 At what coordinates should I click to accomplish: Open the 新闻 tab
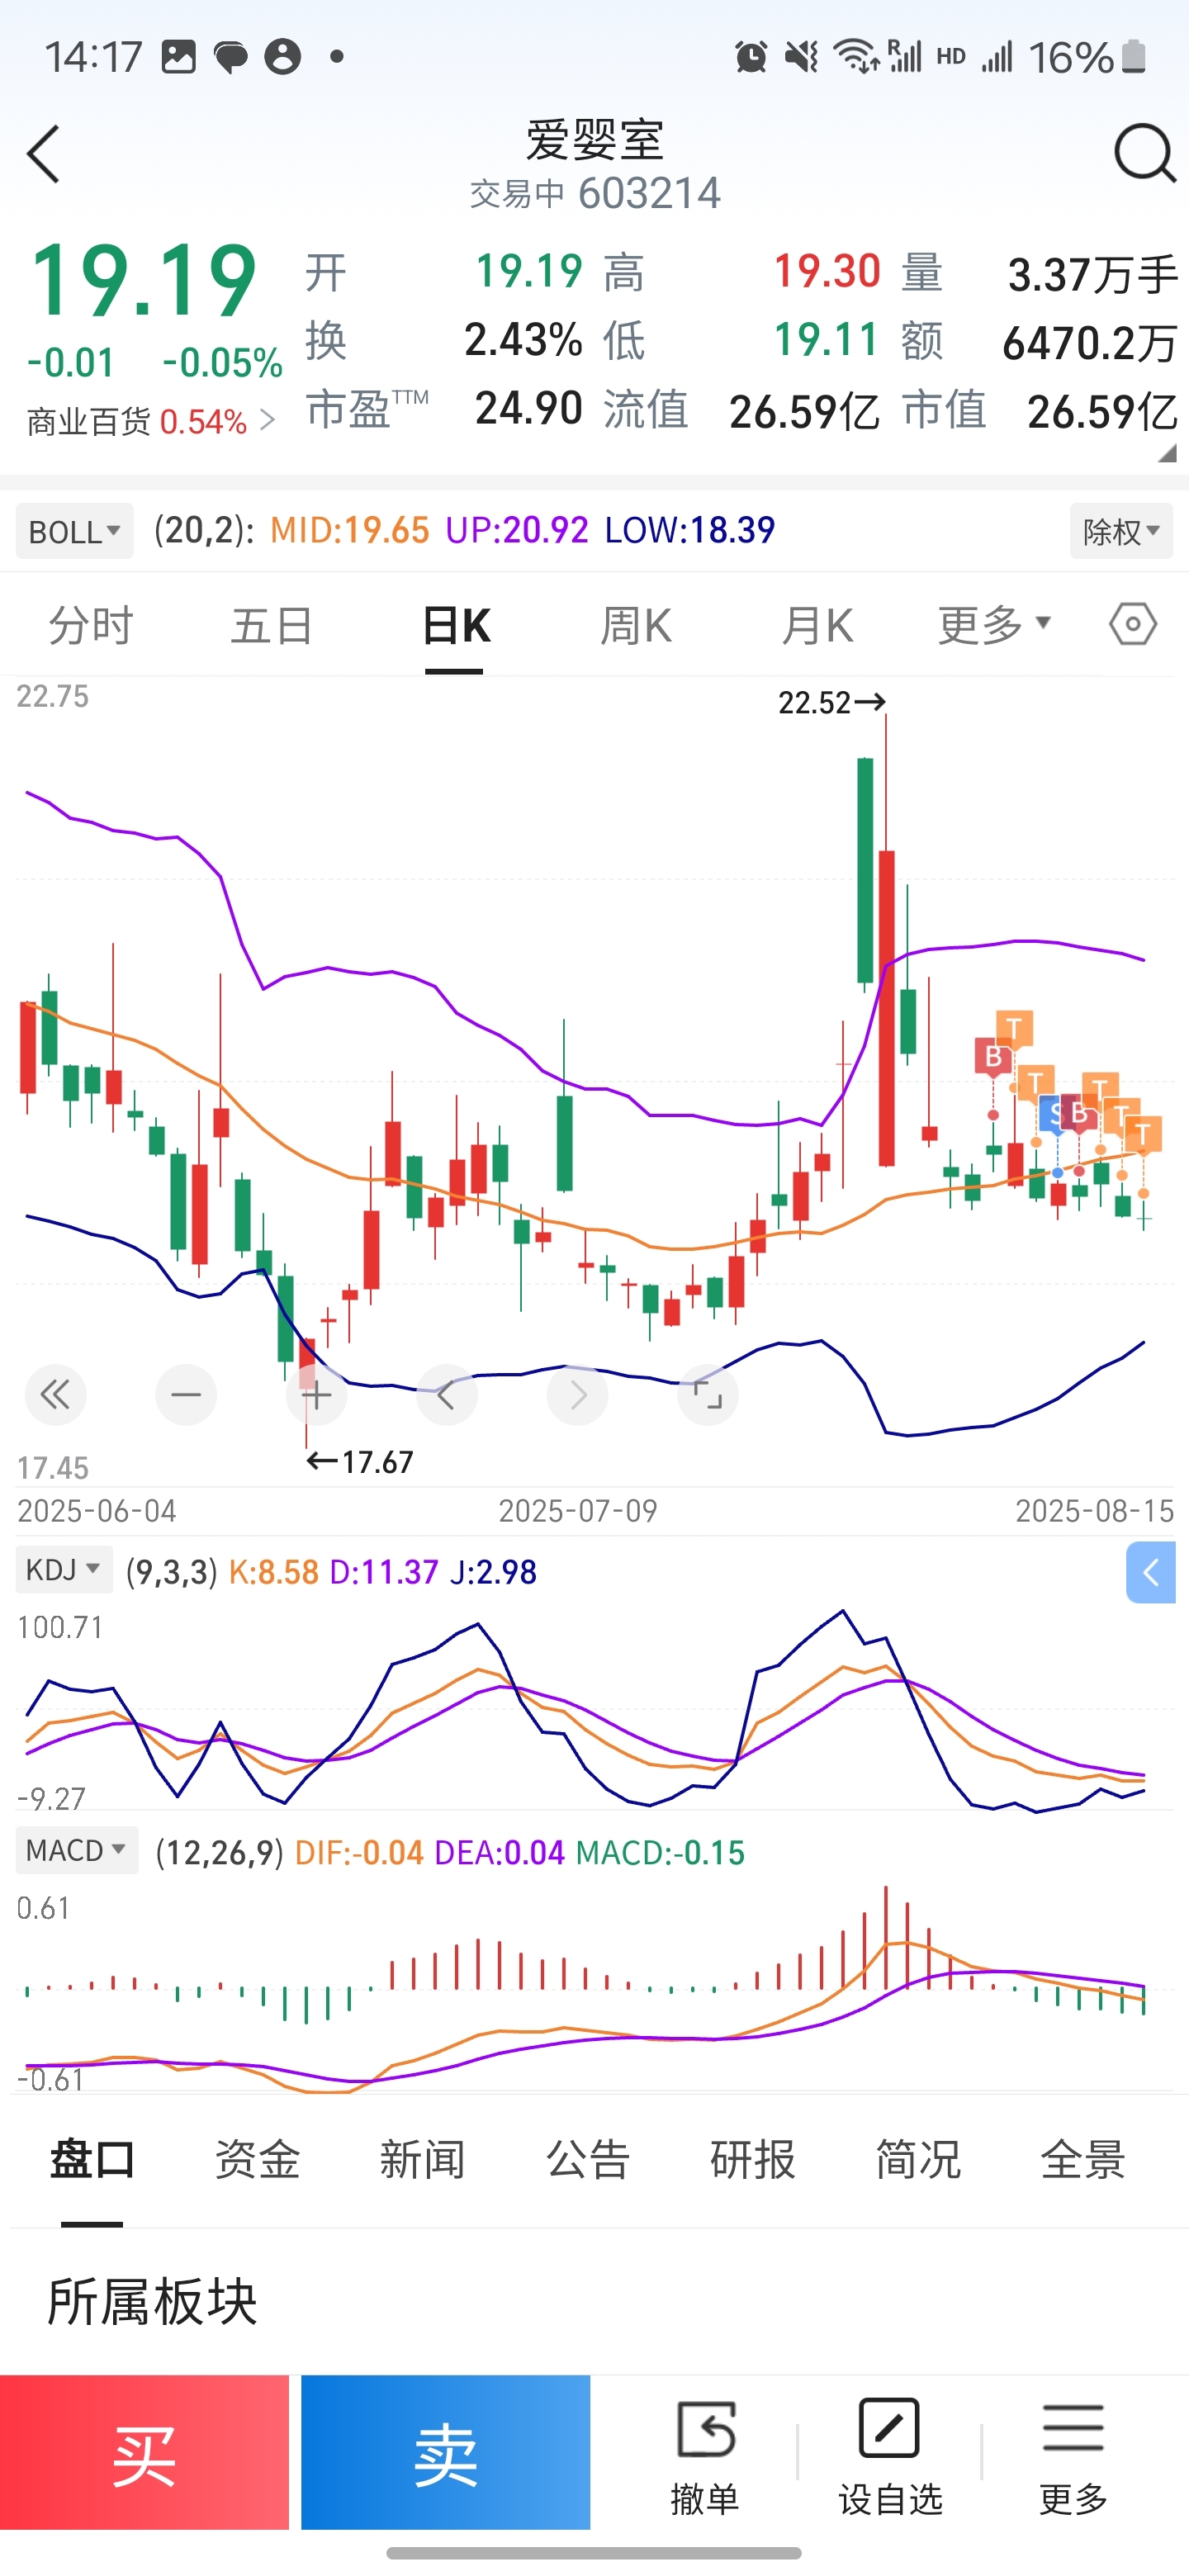[x=422, y=2160]
